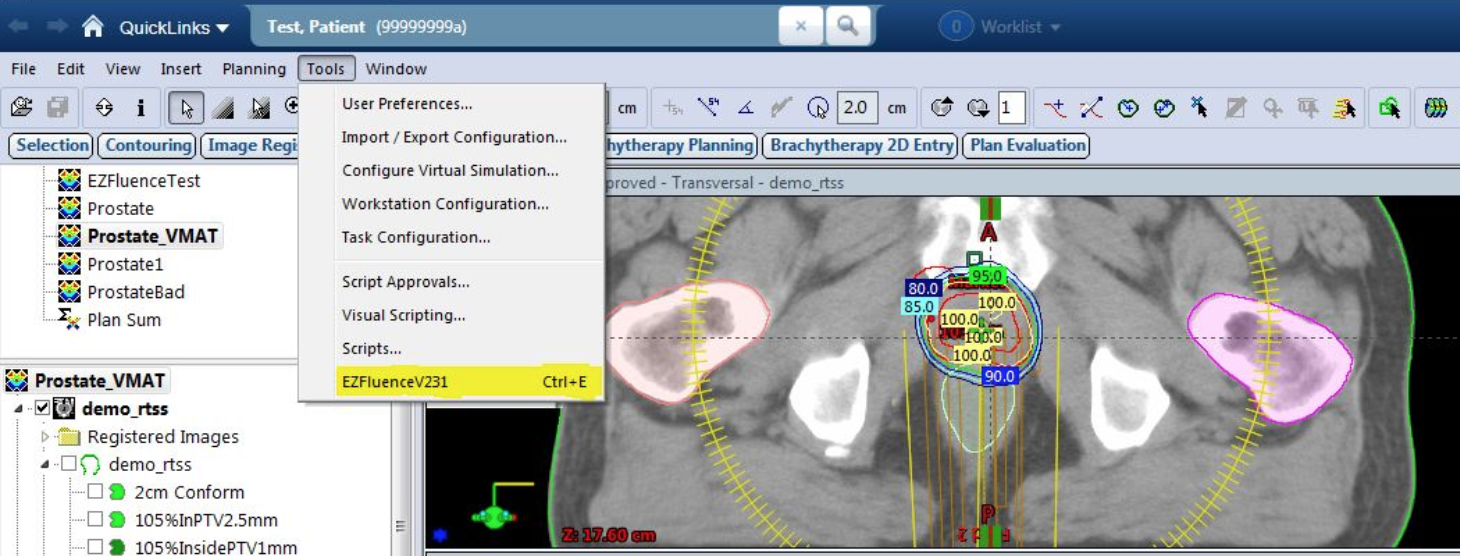Click the crossed lines dose profile icon
Screen dimensions: 1460x556
click(x=1091, y=107)
